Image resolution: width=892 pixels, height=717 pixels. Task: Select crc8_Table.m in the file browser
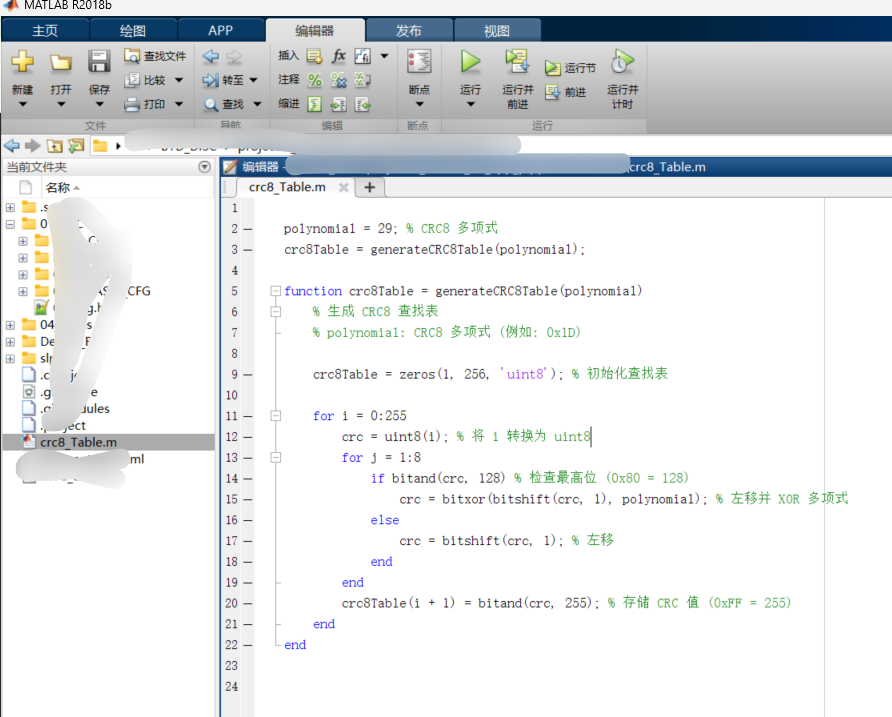78,442
